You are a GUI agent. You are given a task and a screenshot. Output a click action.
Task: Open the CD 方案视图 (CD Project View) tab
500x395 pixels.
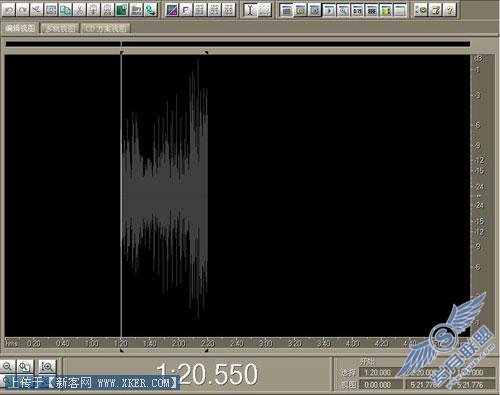click(x=105, y=29)
